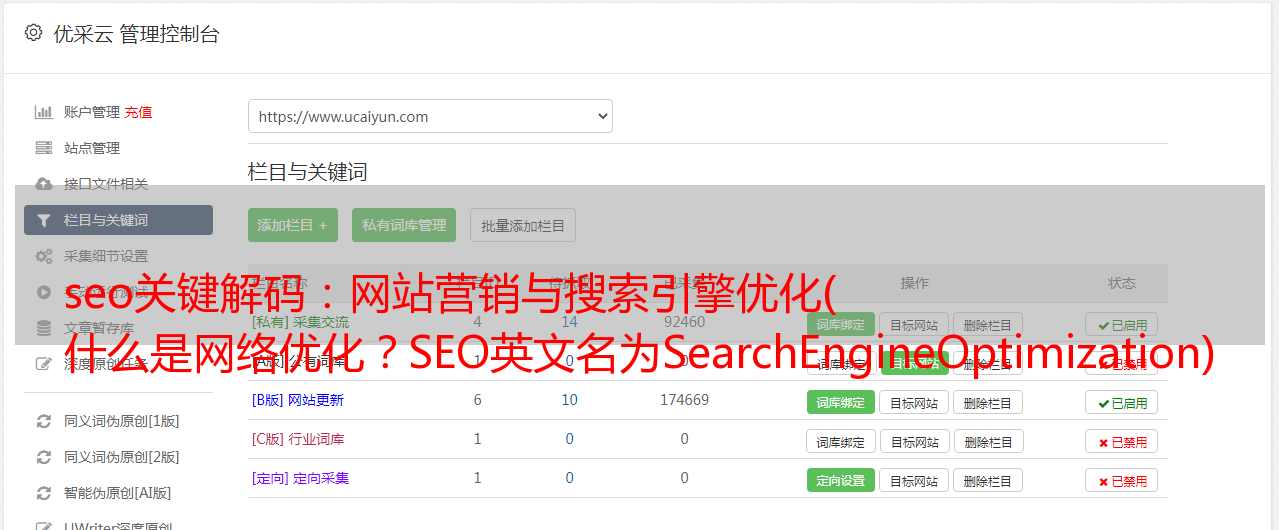Click the gears icon for 采集细节设置
The width and height of the screenshot is (1279, 530).
(x=44, y=256)
